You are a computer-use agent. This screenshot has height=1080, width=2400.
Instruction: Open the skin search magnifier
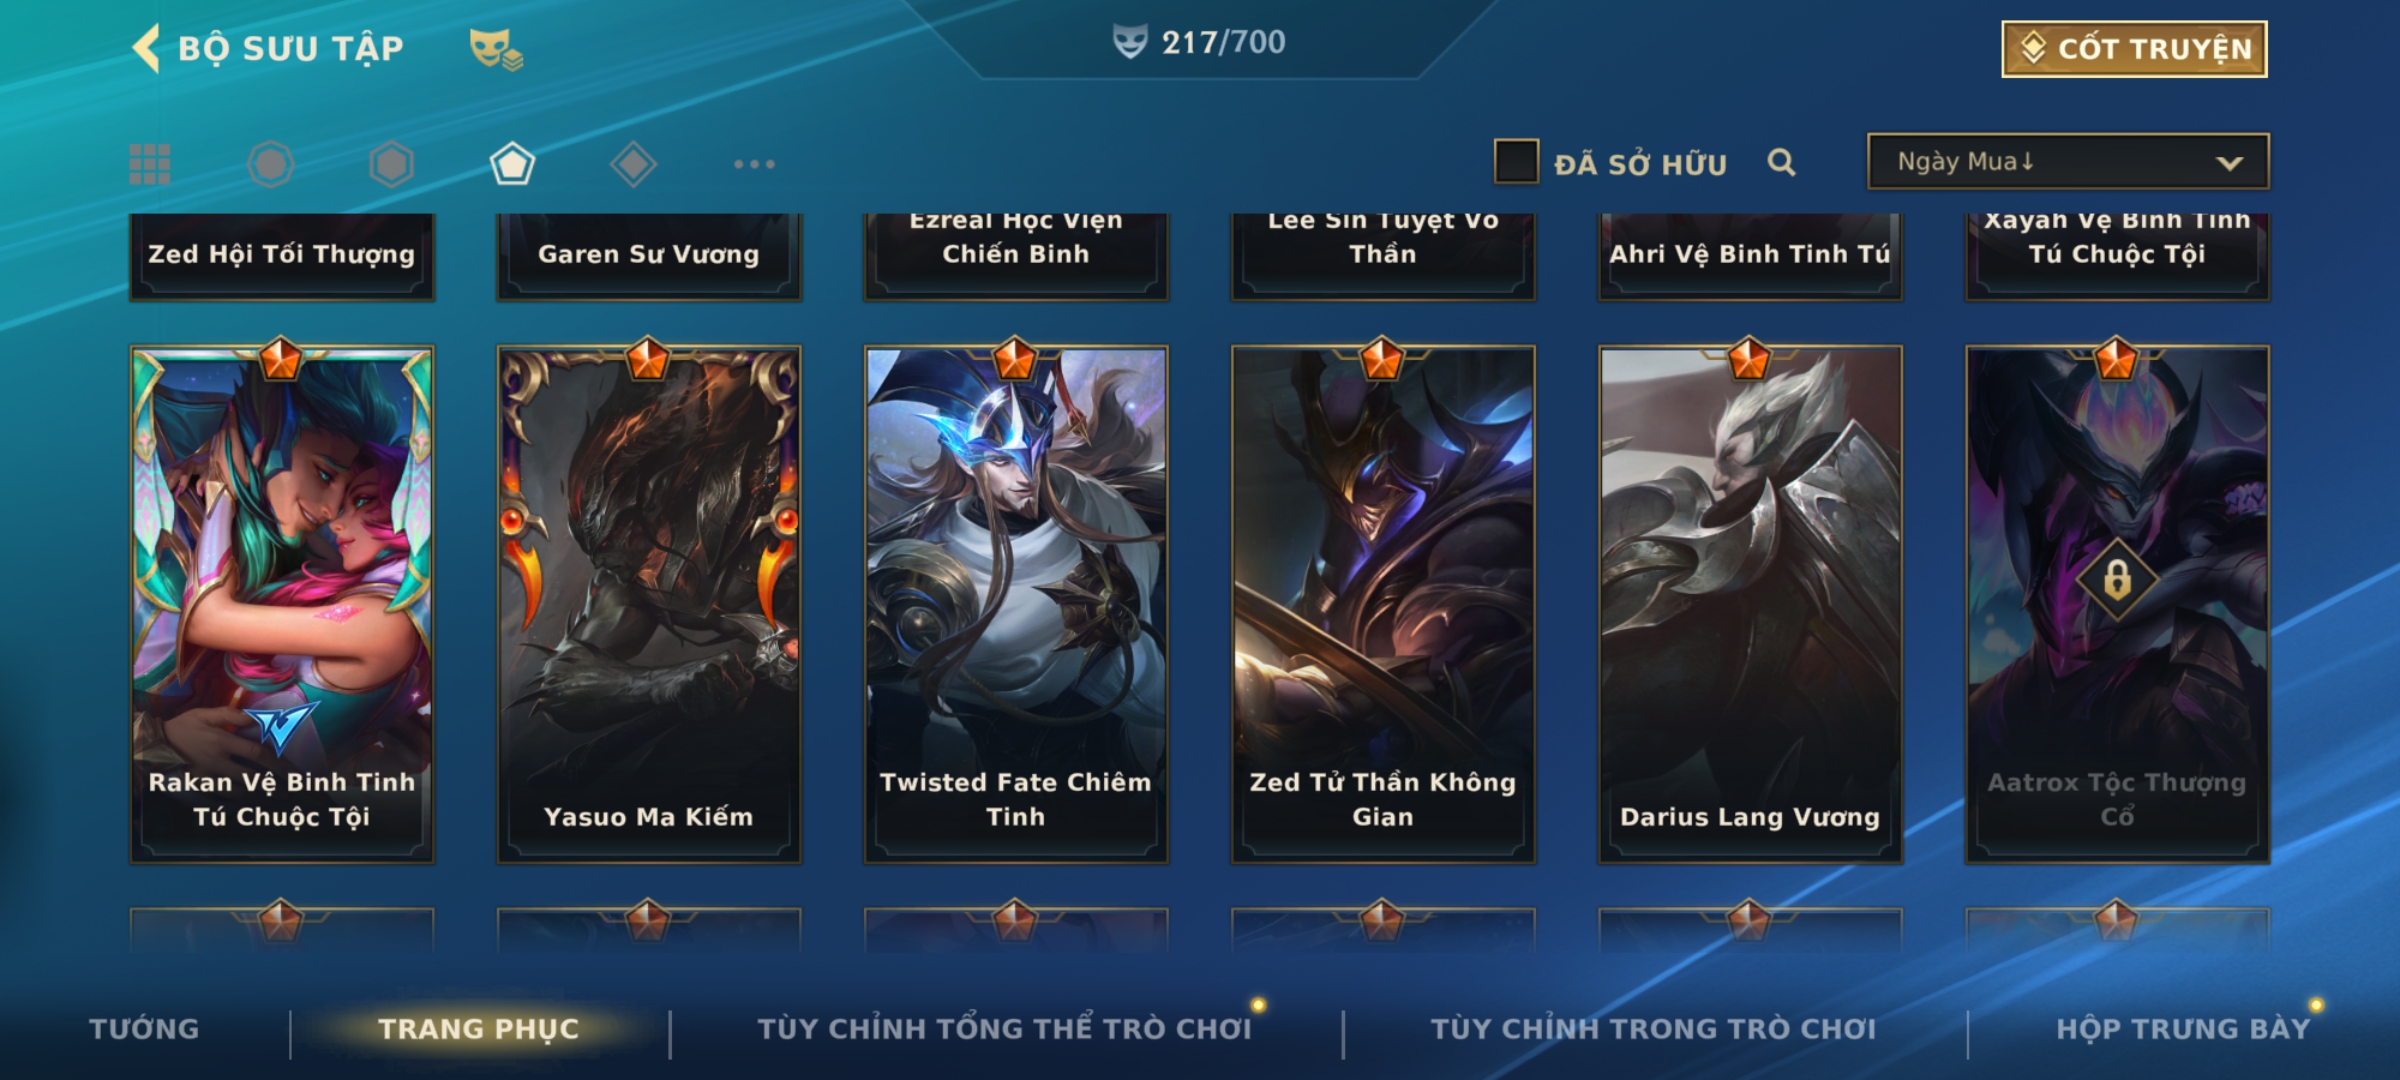1781,162
